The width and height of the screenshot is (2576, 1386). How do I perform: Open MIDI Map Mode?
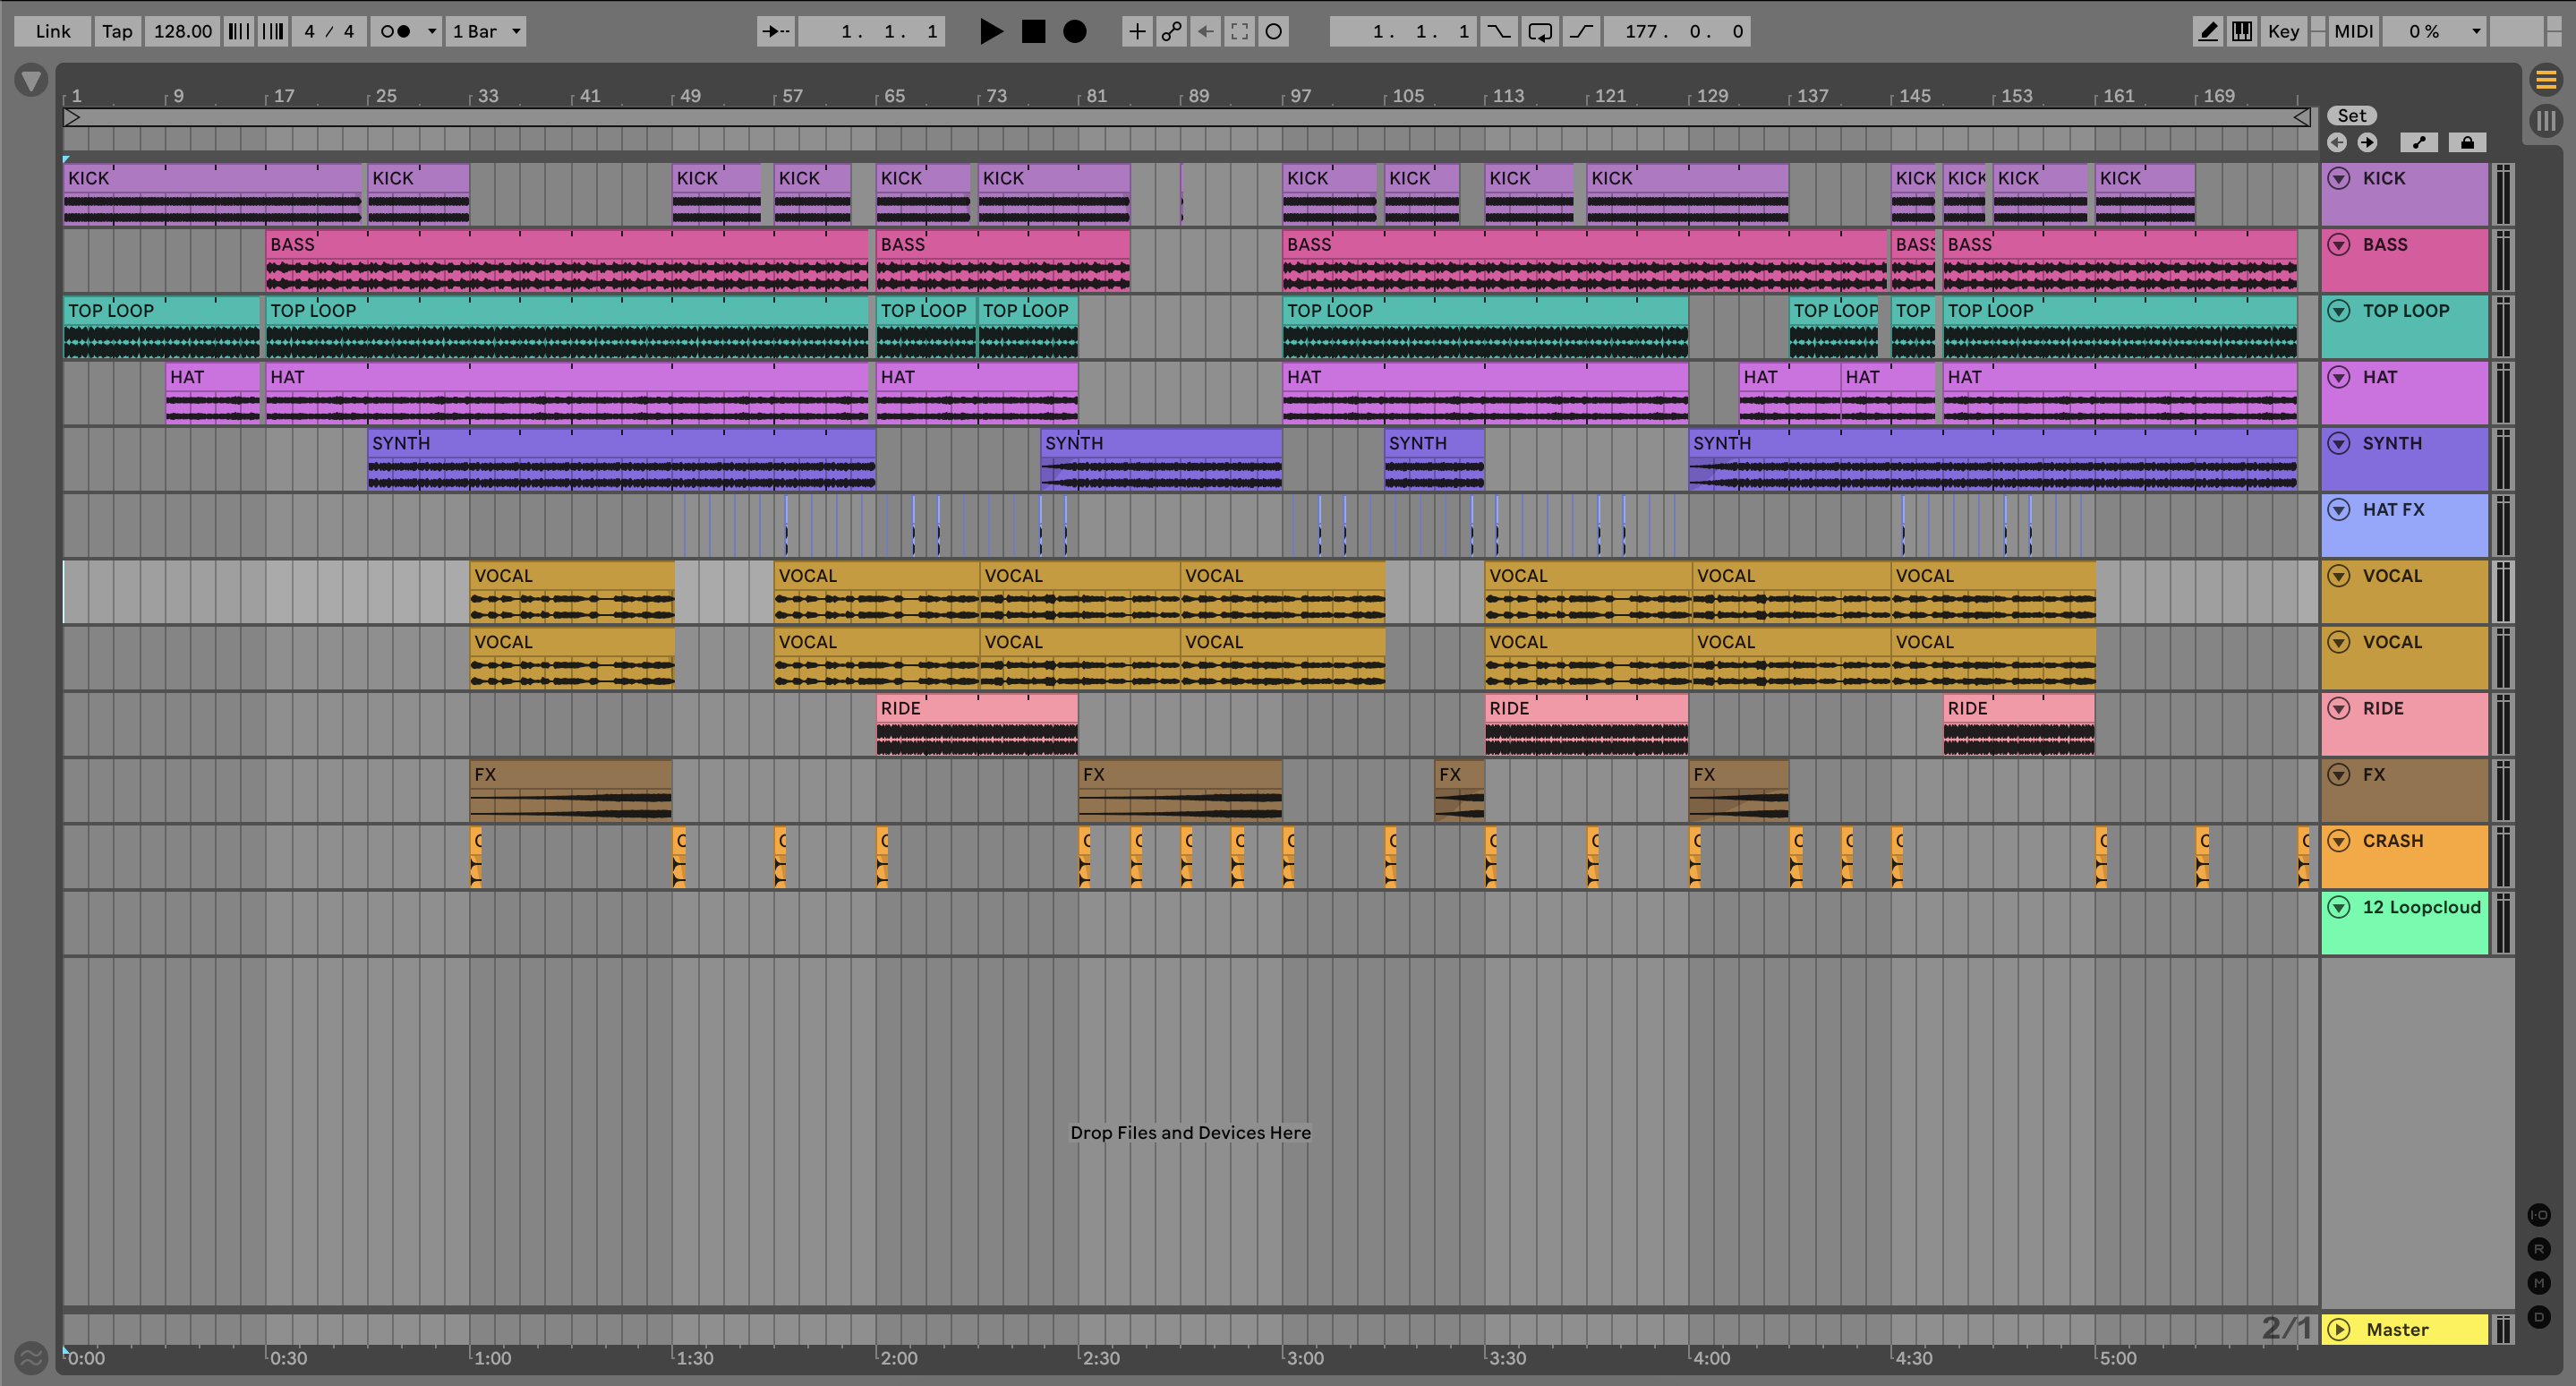coord(2353,31)
